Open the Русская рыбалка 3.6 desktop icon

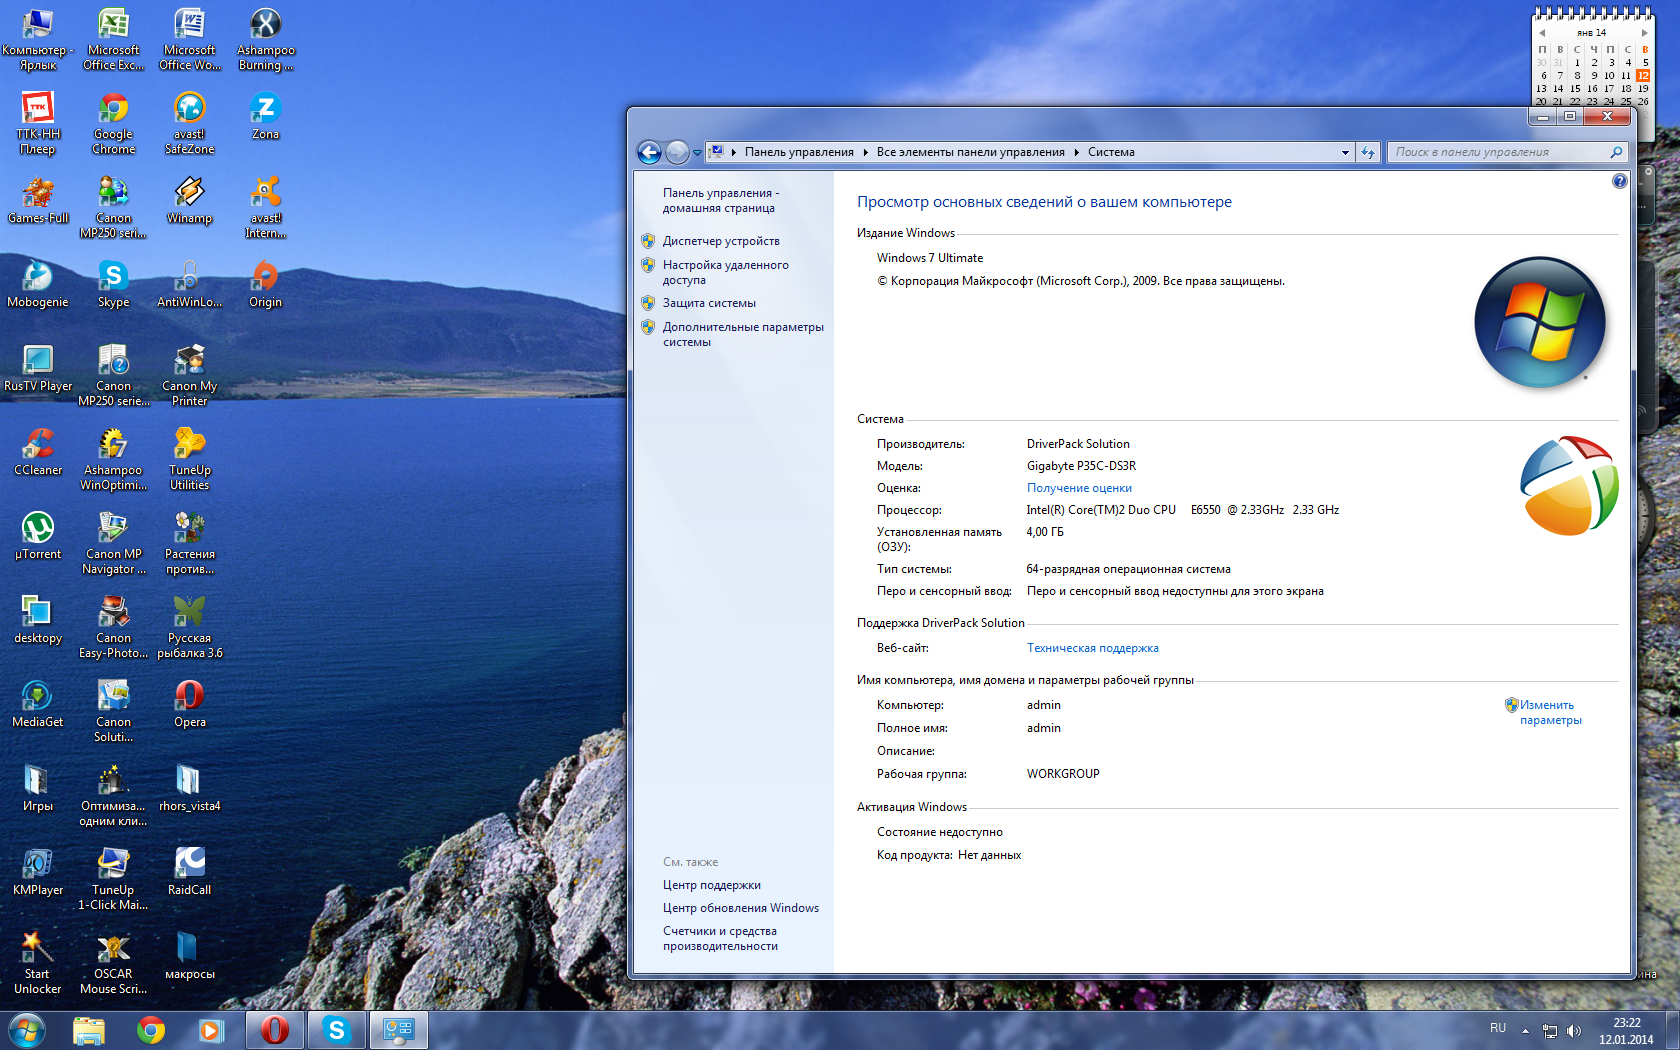tap(189, 628)
